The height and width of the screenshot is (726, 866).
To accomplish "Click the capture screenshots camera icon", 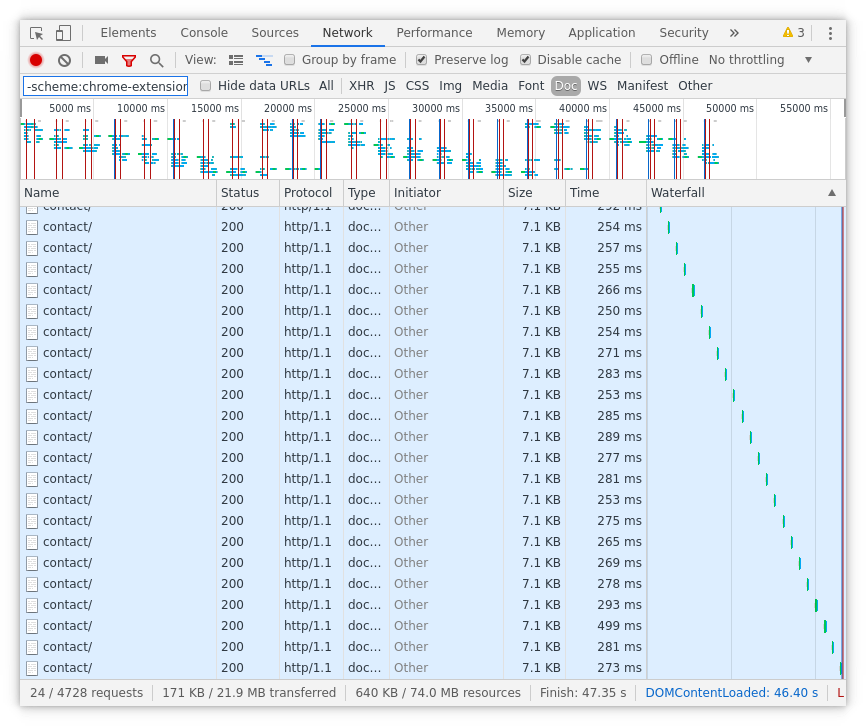I will 101,60.
